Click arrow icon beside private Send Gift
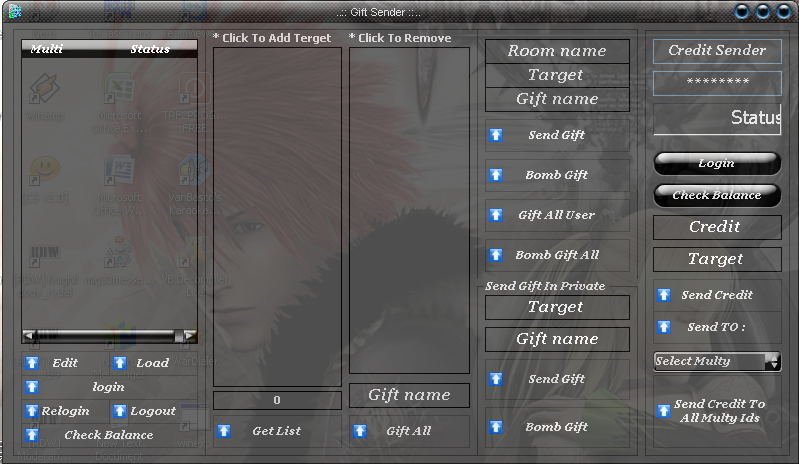799x464 pixels. pyautogui.click(x=496, y=379)
